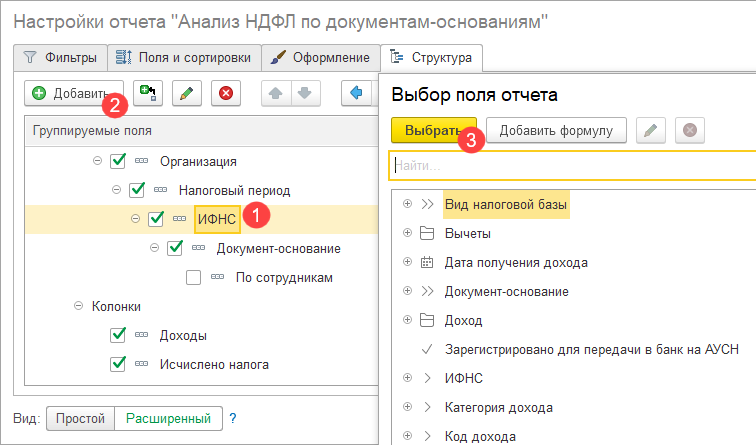The height and width of the screenshot is (445, 756).
Task: Toggle the Документ-основание grouping checkbox
Action: coord(175,248)
